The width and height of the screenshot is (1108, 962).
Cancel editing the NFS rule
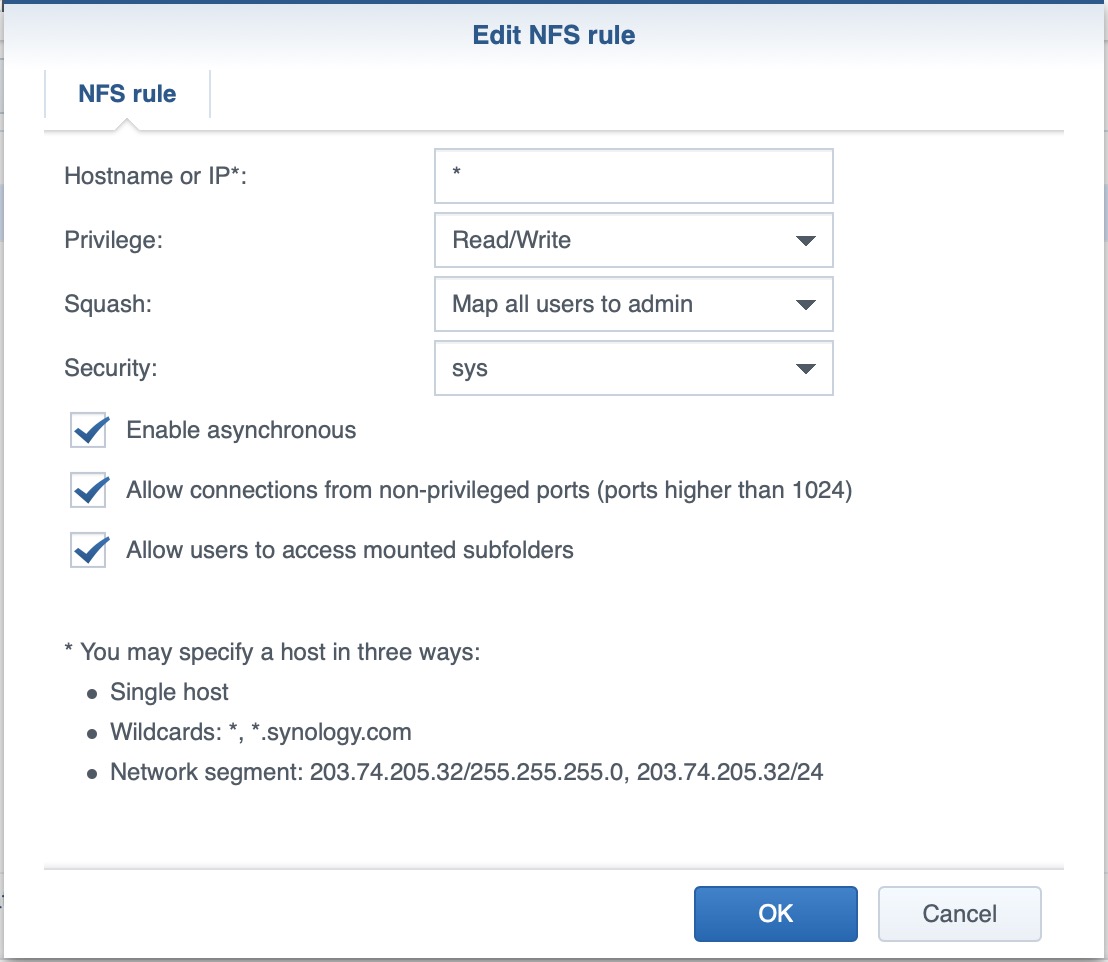point(959,914)
